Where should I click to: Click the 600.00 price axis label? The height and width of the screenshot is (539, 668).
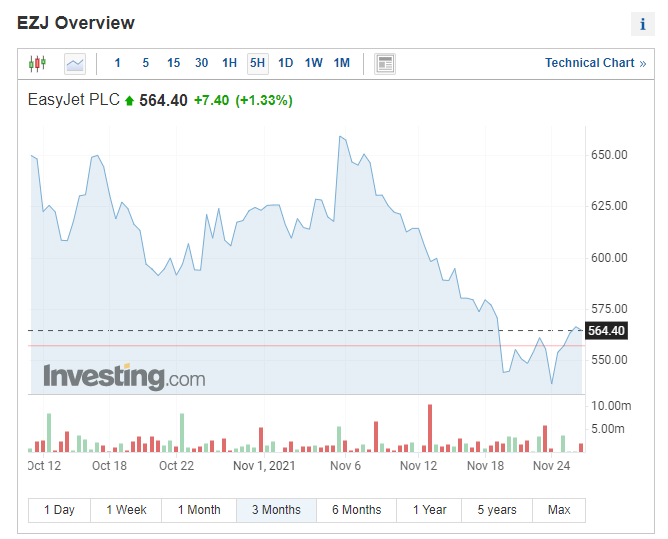pos(609,258)
